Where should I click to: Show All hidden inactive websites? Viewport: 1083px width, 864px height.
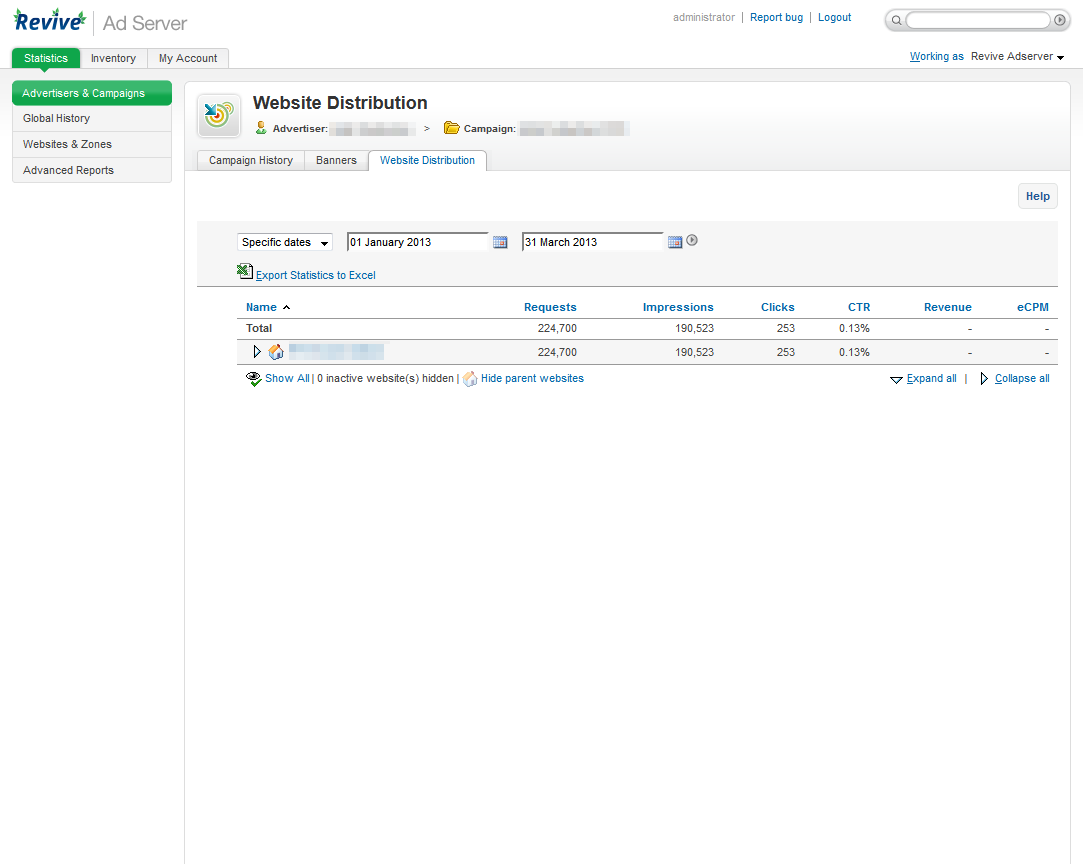(287, 378)
